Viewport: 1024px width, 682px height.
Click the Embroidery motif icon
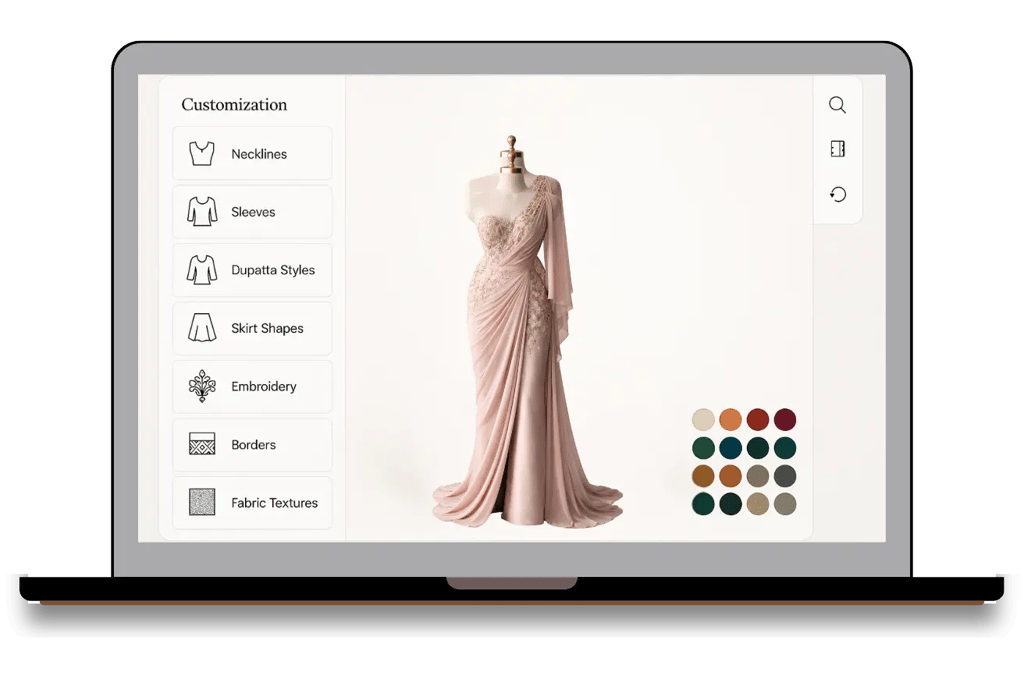tap(201, 386)
